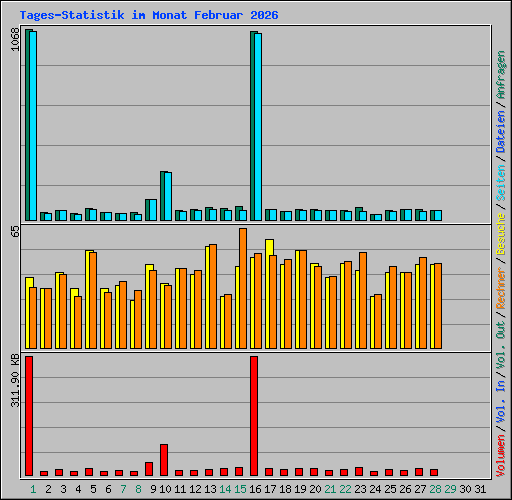Click the "Anfragen" legend word

pyautogui.click(x=501, y=74)
